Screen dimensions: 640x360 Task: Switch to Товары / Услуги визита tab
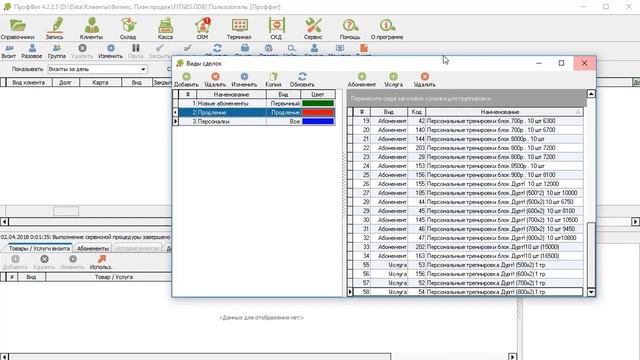(x=39, y=248)
